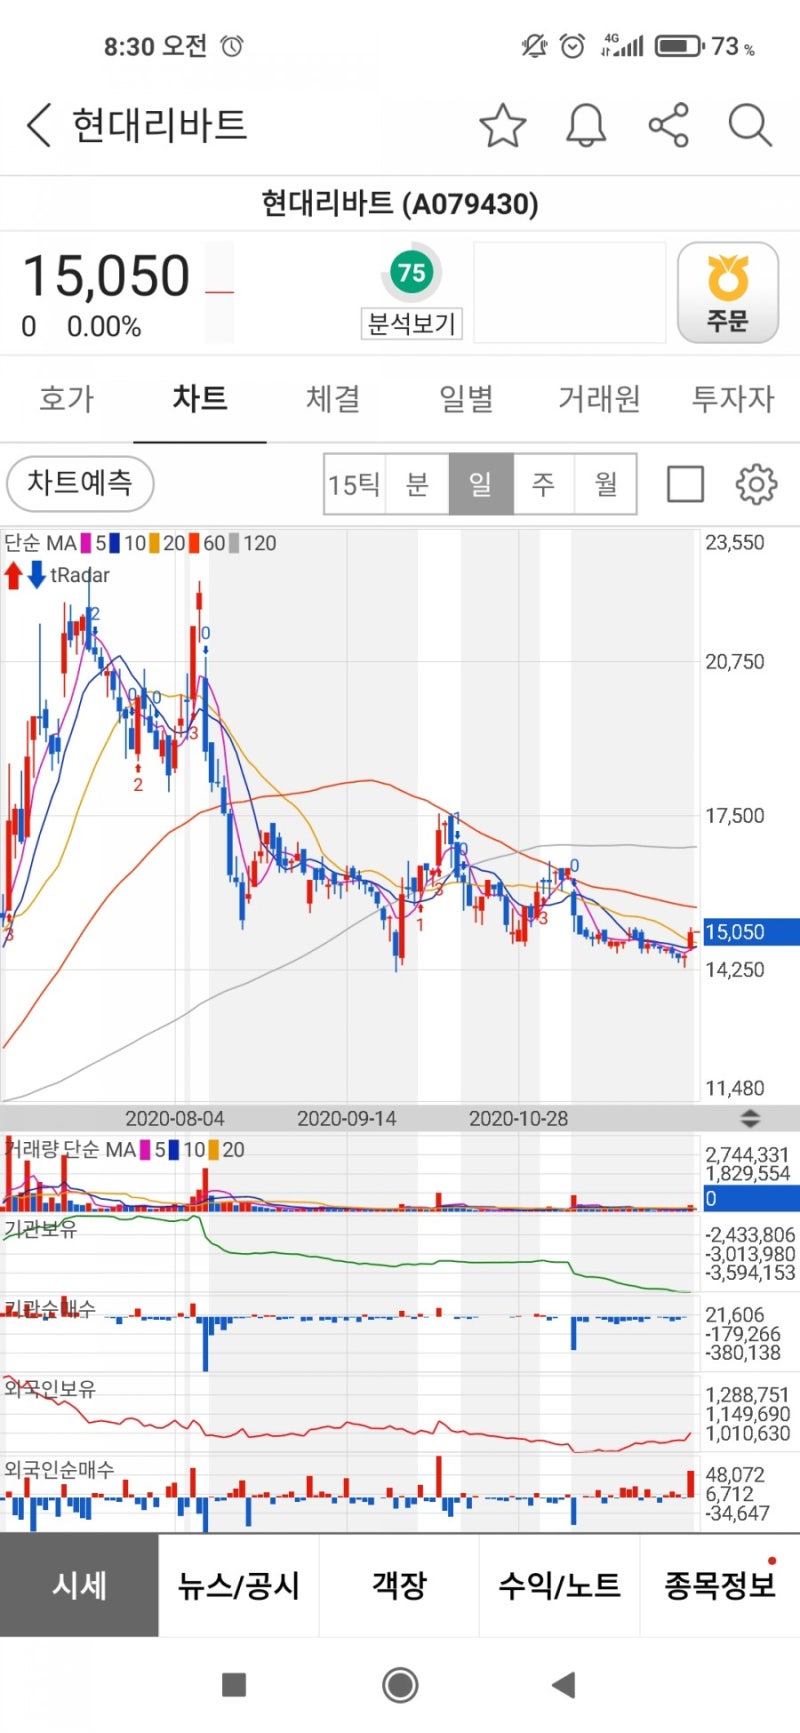Tap Android recent apps square button

[x=234, y=1685]
